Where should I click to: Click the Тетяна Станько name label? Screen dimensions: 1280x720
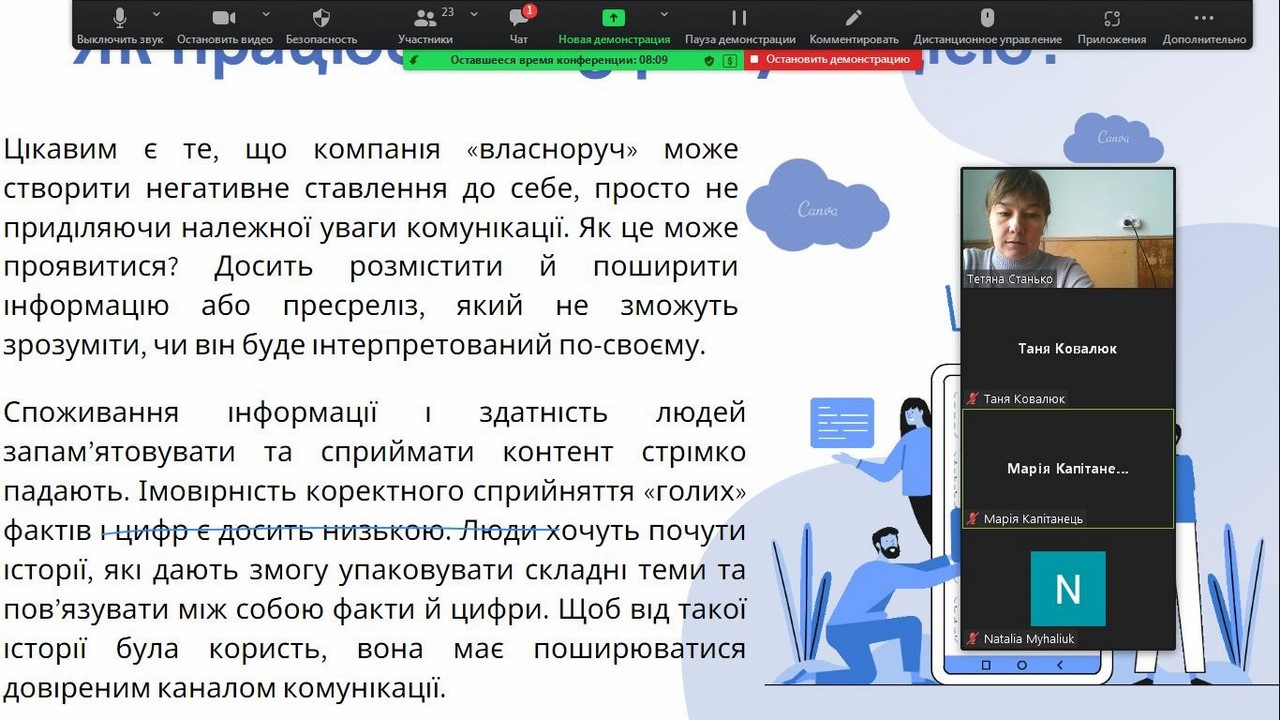tap(1009, 279)
